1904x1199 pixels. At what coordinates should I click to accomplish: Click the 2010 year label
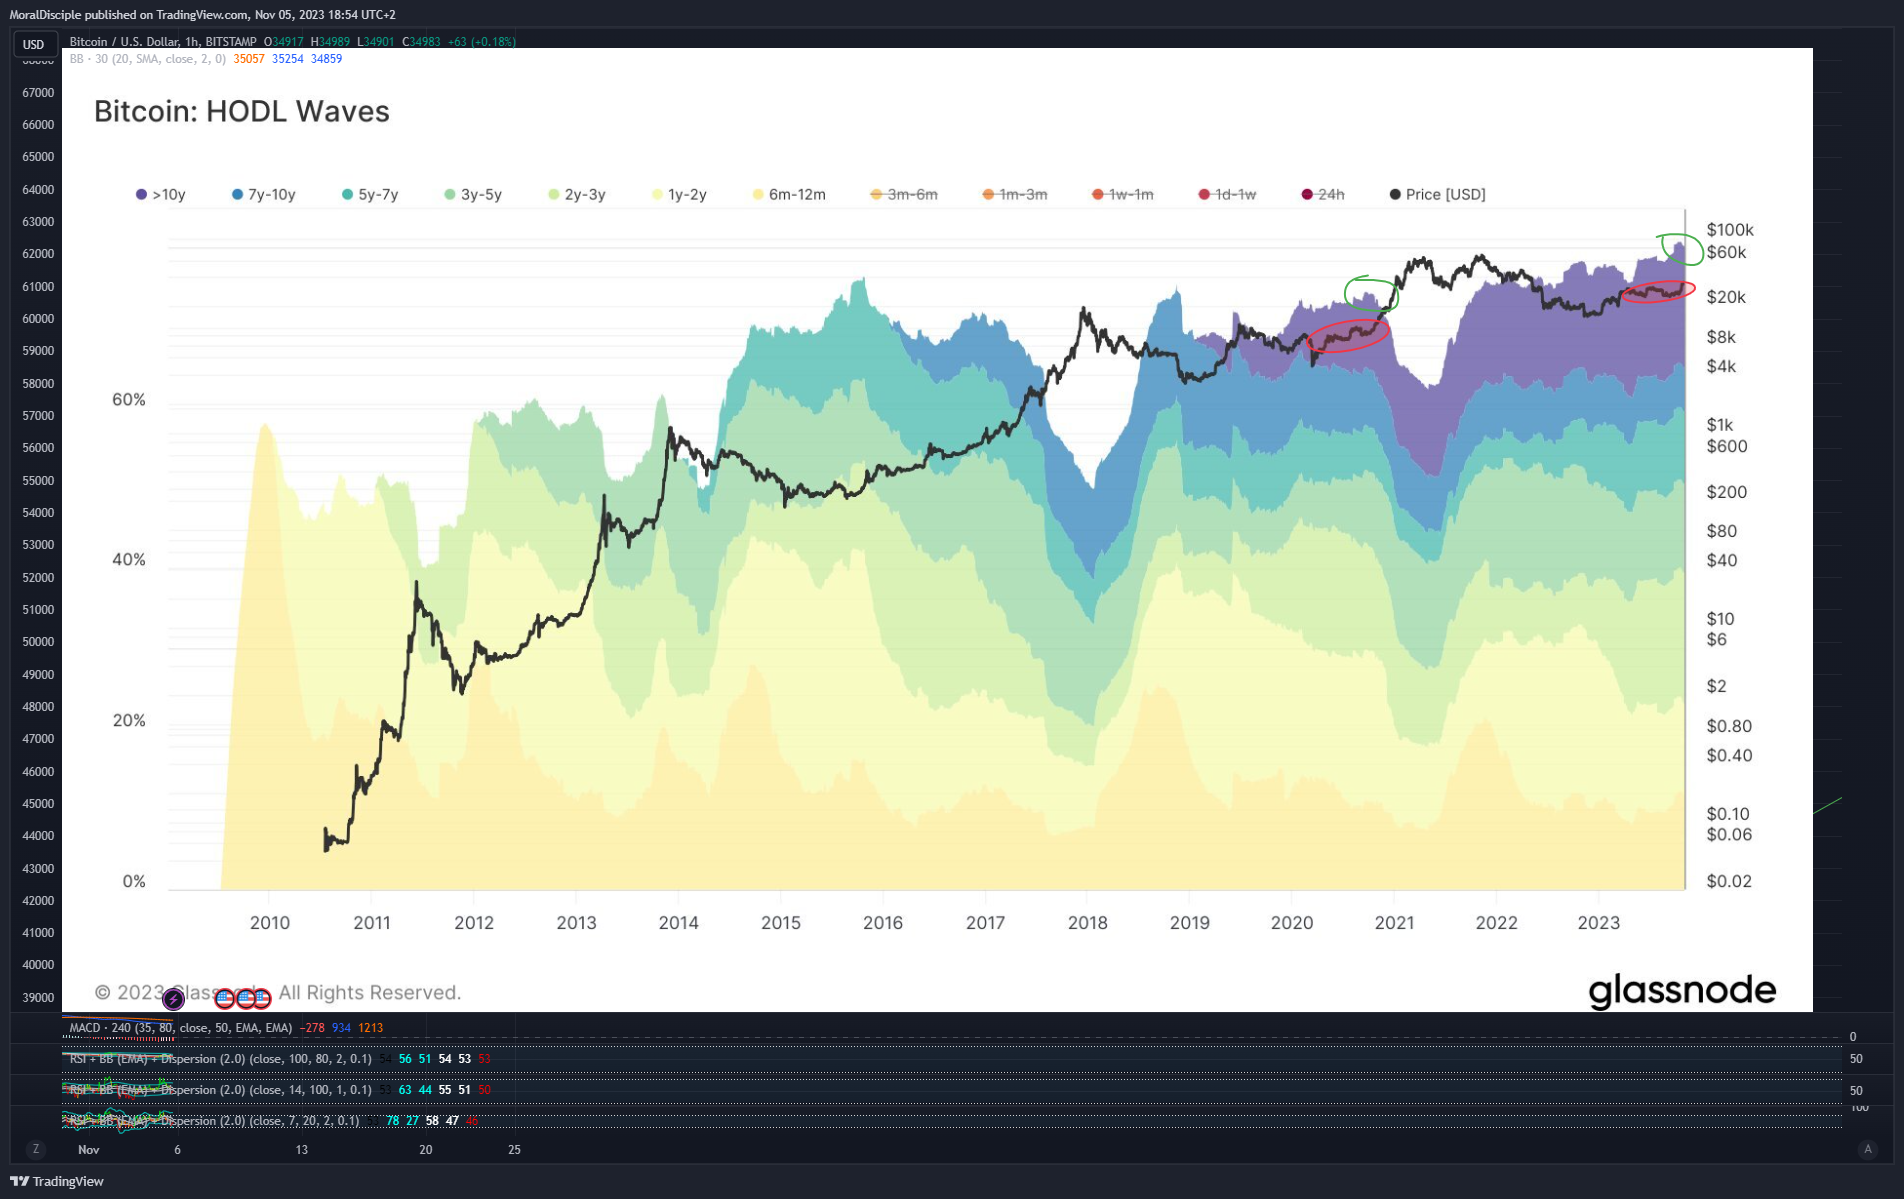point(269,923)
